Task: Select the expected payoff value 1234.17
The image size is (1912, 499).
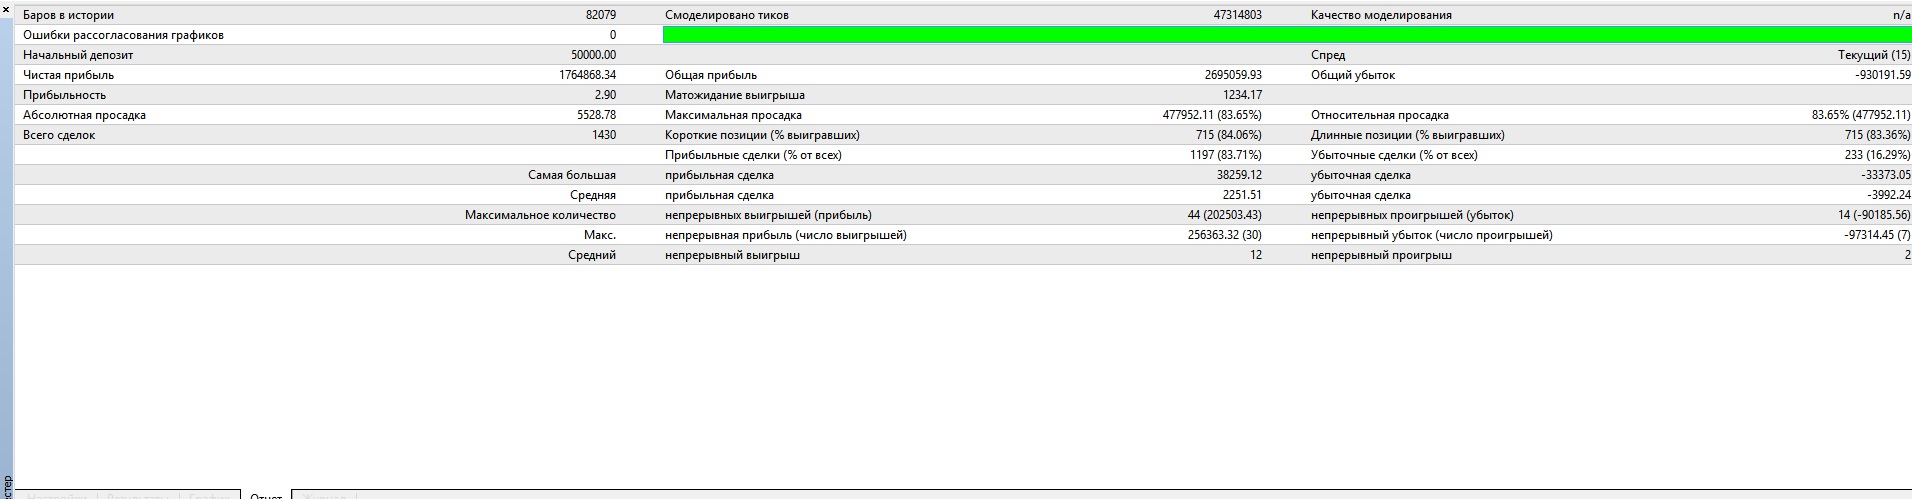Action: pyautogui.click(x=1242, y=95)
